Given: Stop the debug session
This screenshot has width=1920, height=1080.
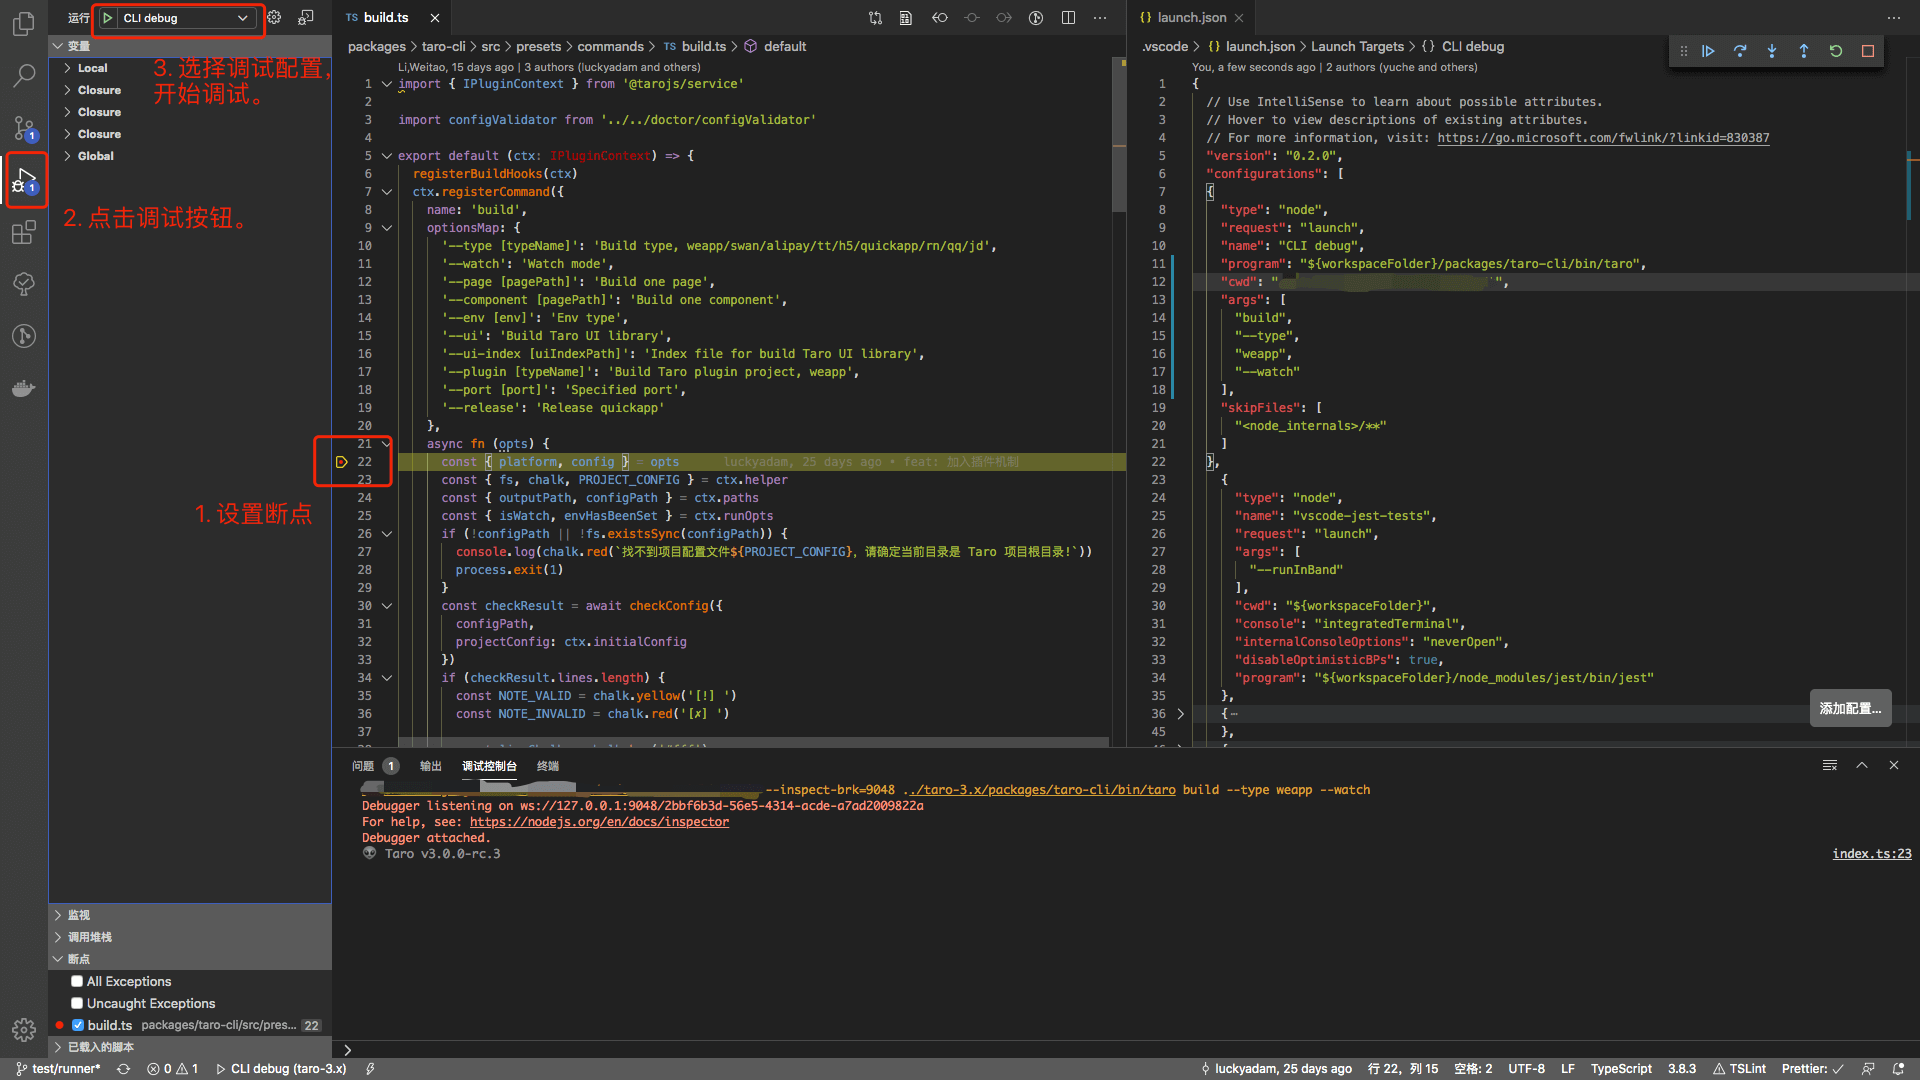Looking at the screenshot, I should (1868, 51).
